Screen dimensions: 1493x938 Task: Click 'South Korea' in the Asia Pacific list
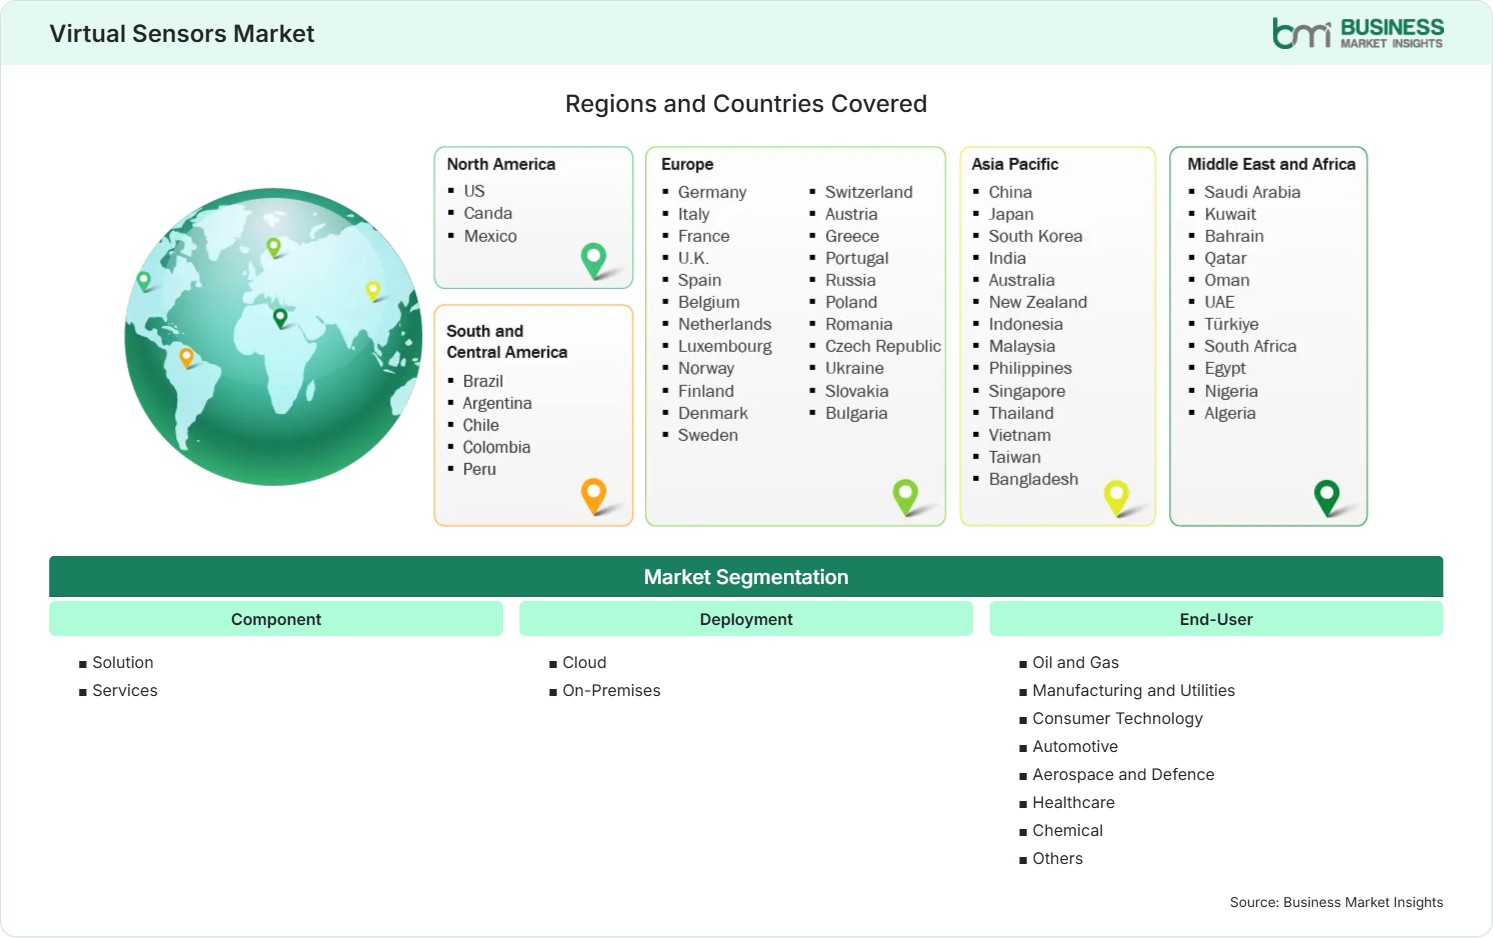1035,236
